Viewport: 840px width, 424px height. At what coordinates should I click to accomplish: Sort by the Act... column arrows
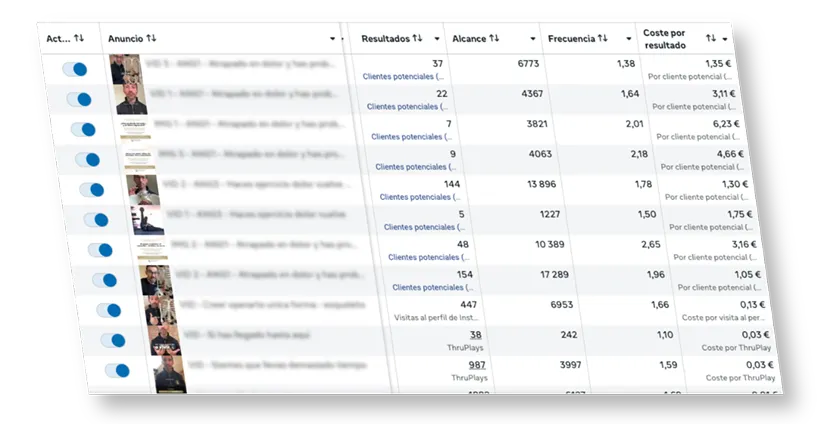click(79, 38)
